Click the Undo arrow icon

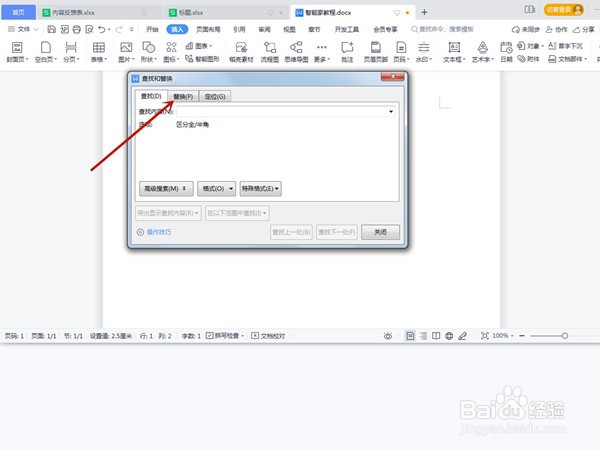pos(101,29)
